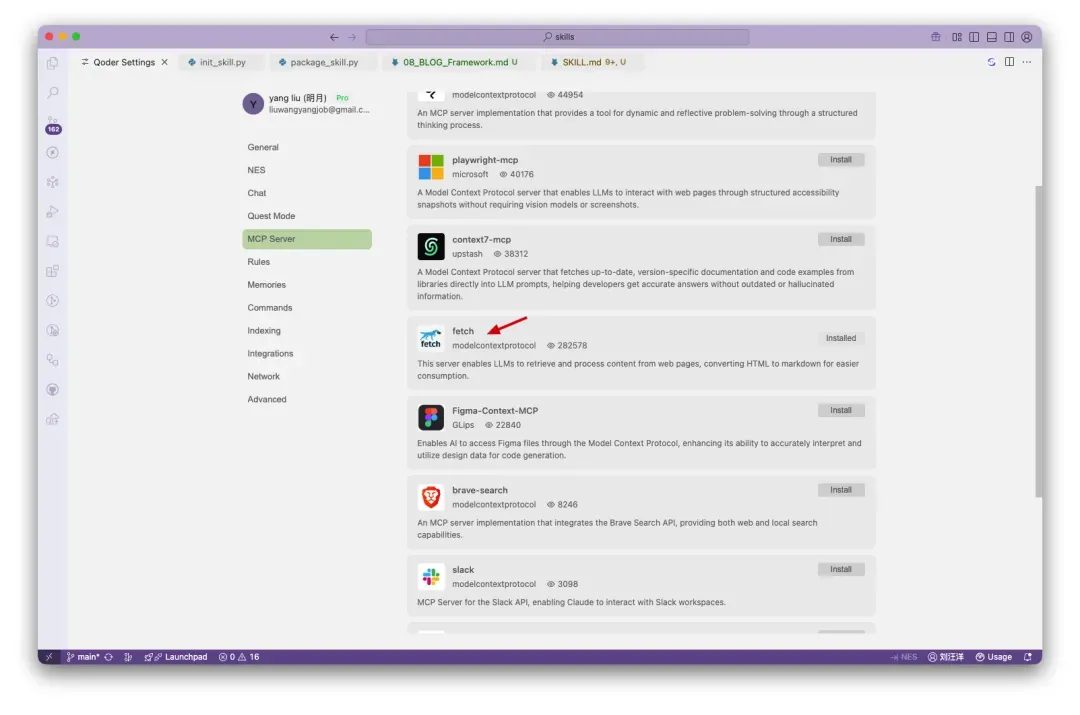This screenshot has width=1080, height=715.
Task: Click Usage in the status bar
Action: coord(993,657)
